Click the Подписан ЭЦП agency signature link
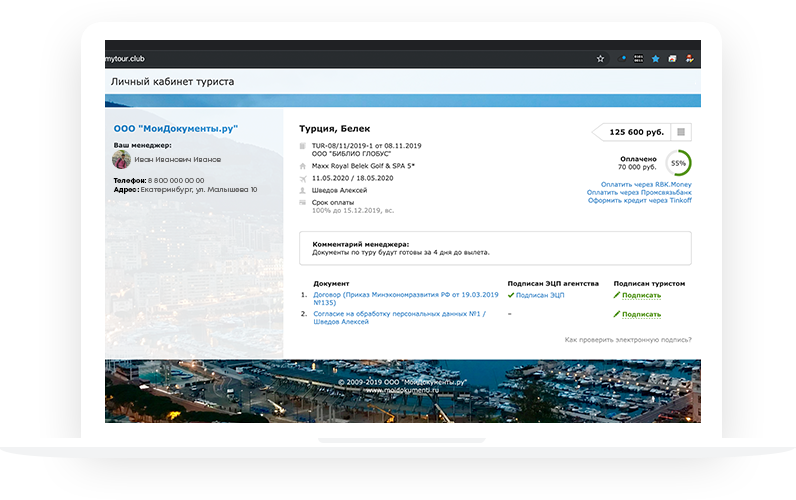The height and width of the screenshot is (500, 796). 540,295
